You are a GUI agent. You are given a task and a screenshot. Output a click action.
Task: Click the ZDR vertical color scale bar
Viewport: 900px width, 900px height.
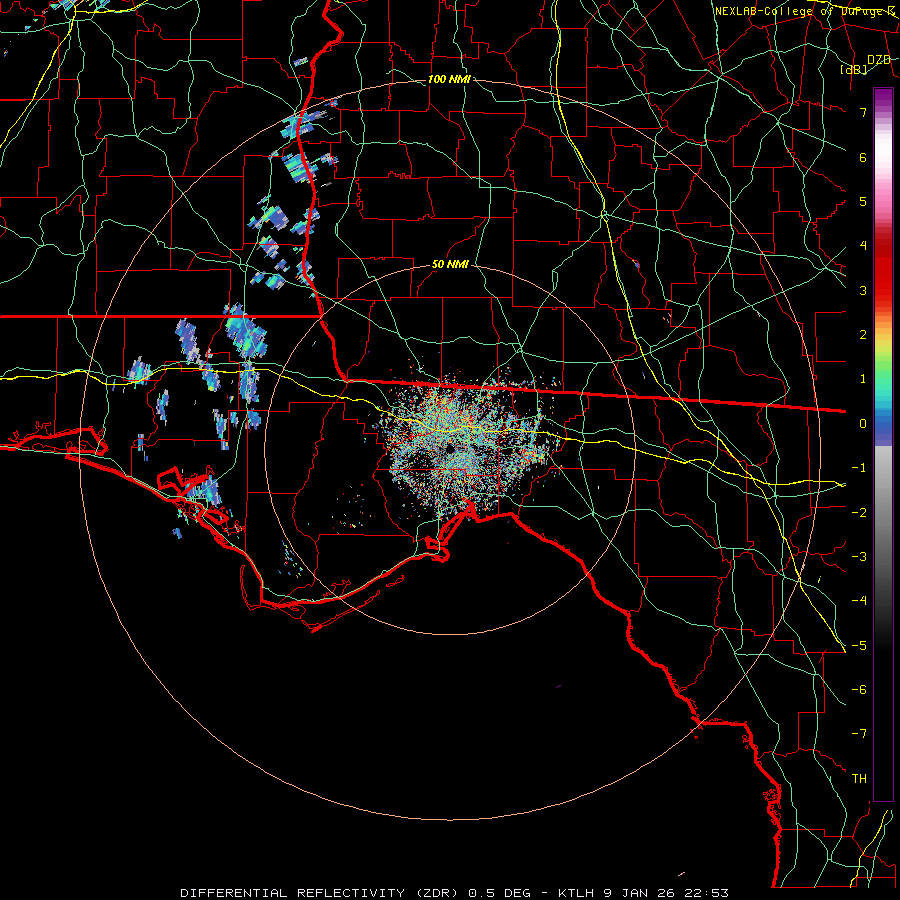(x=883, y=444)
